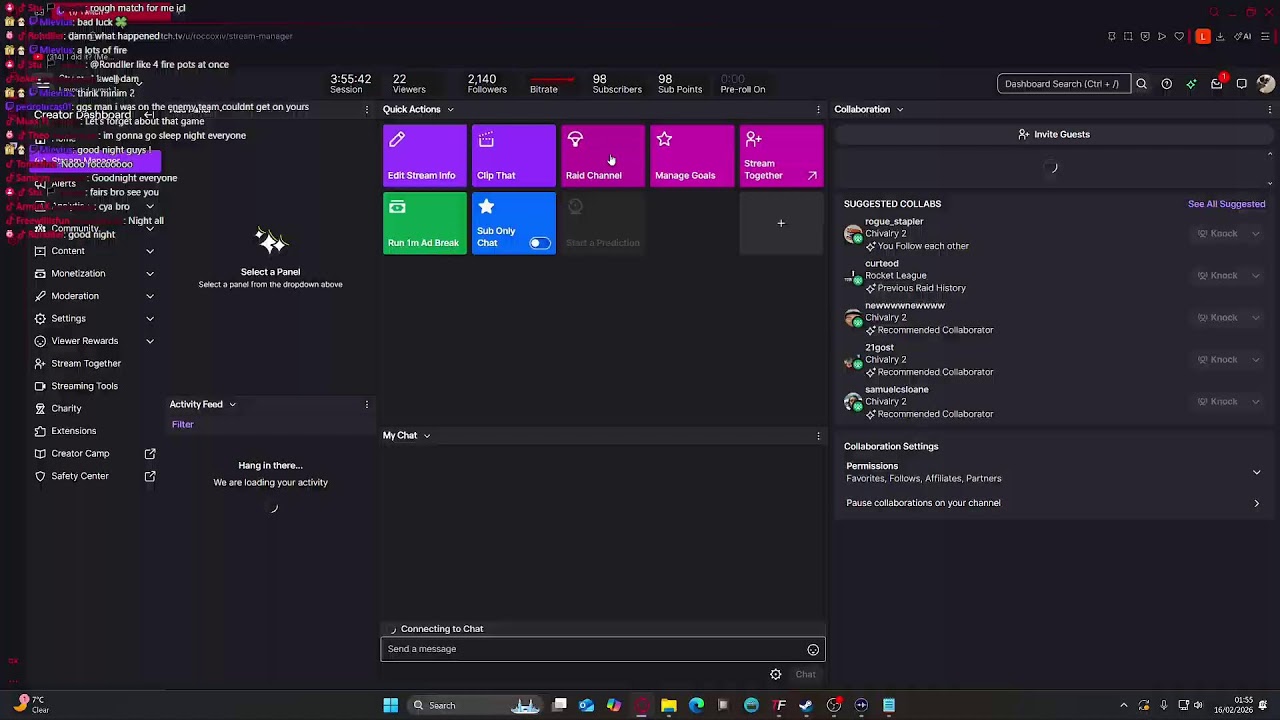Knock on 21gost's channel

pos(1217,360)
